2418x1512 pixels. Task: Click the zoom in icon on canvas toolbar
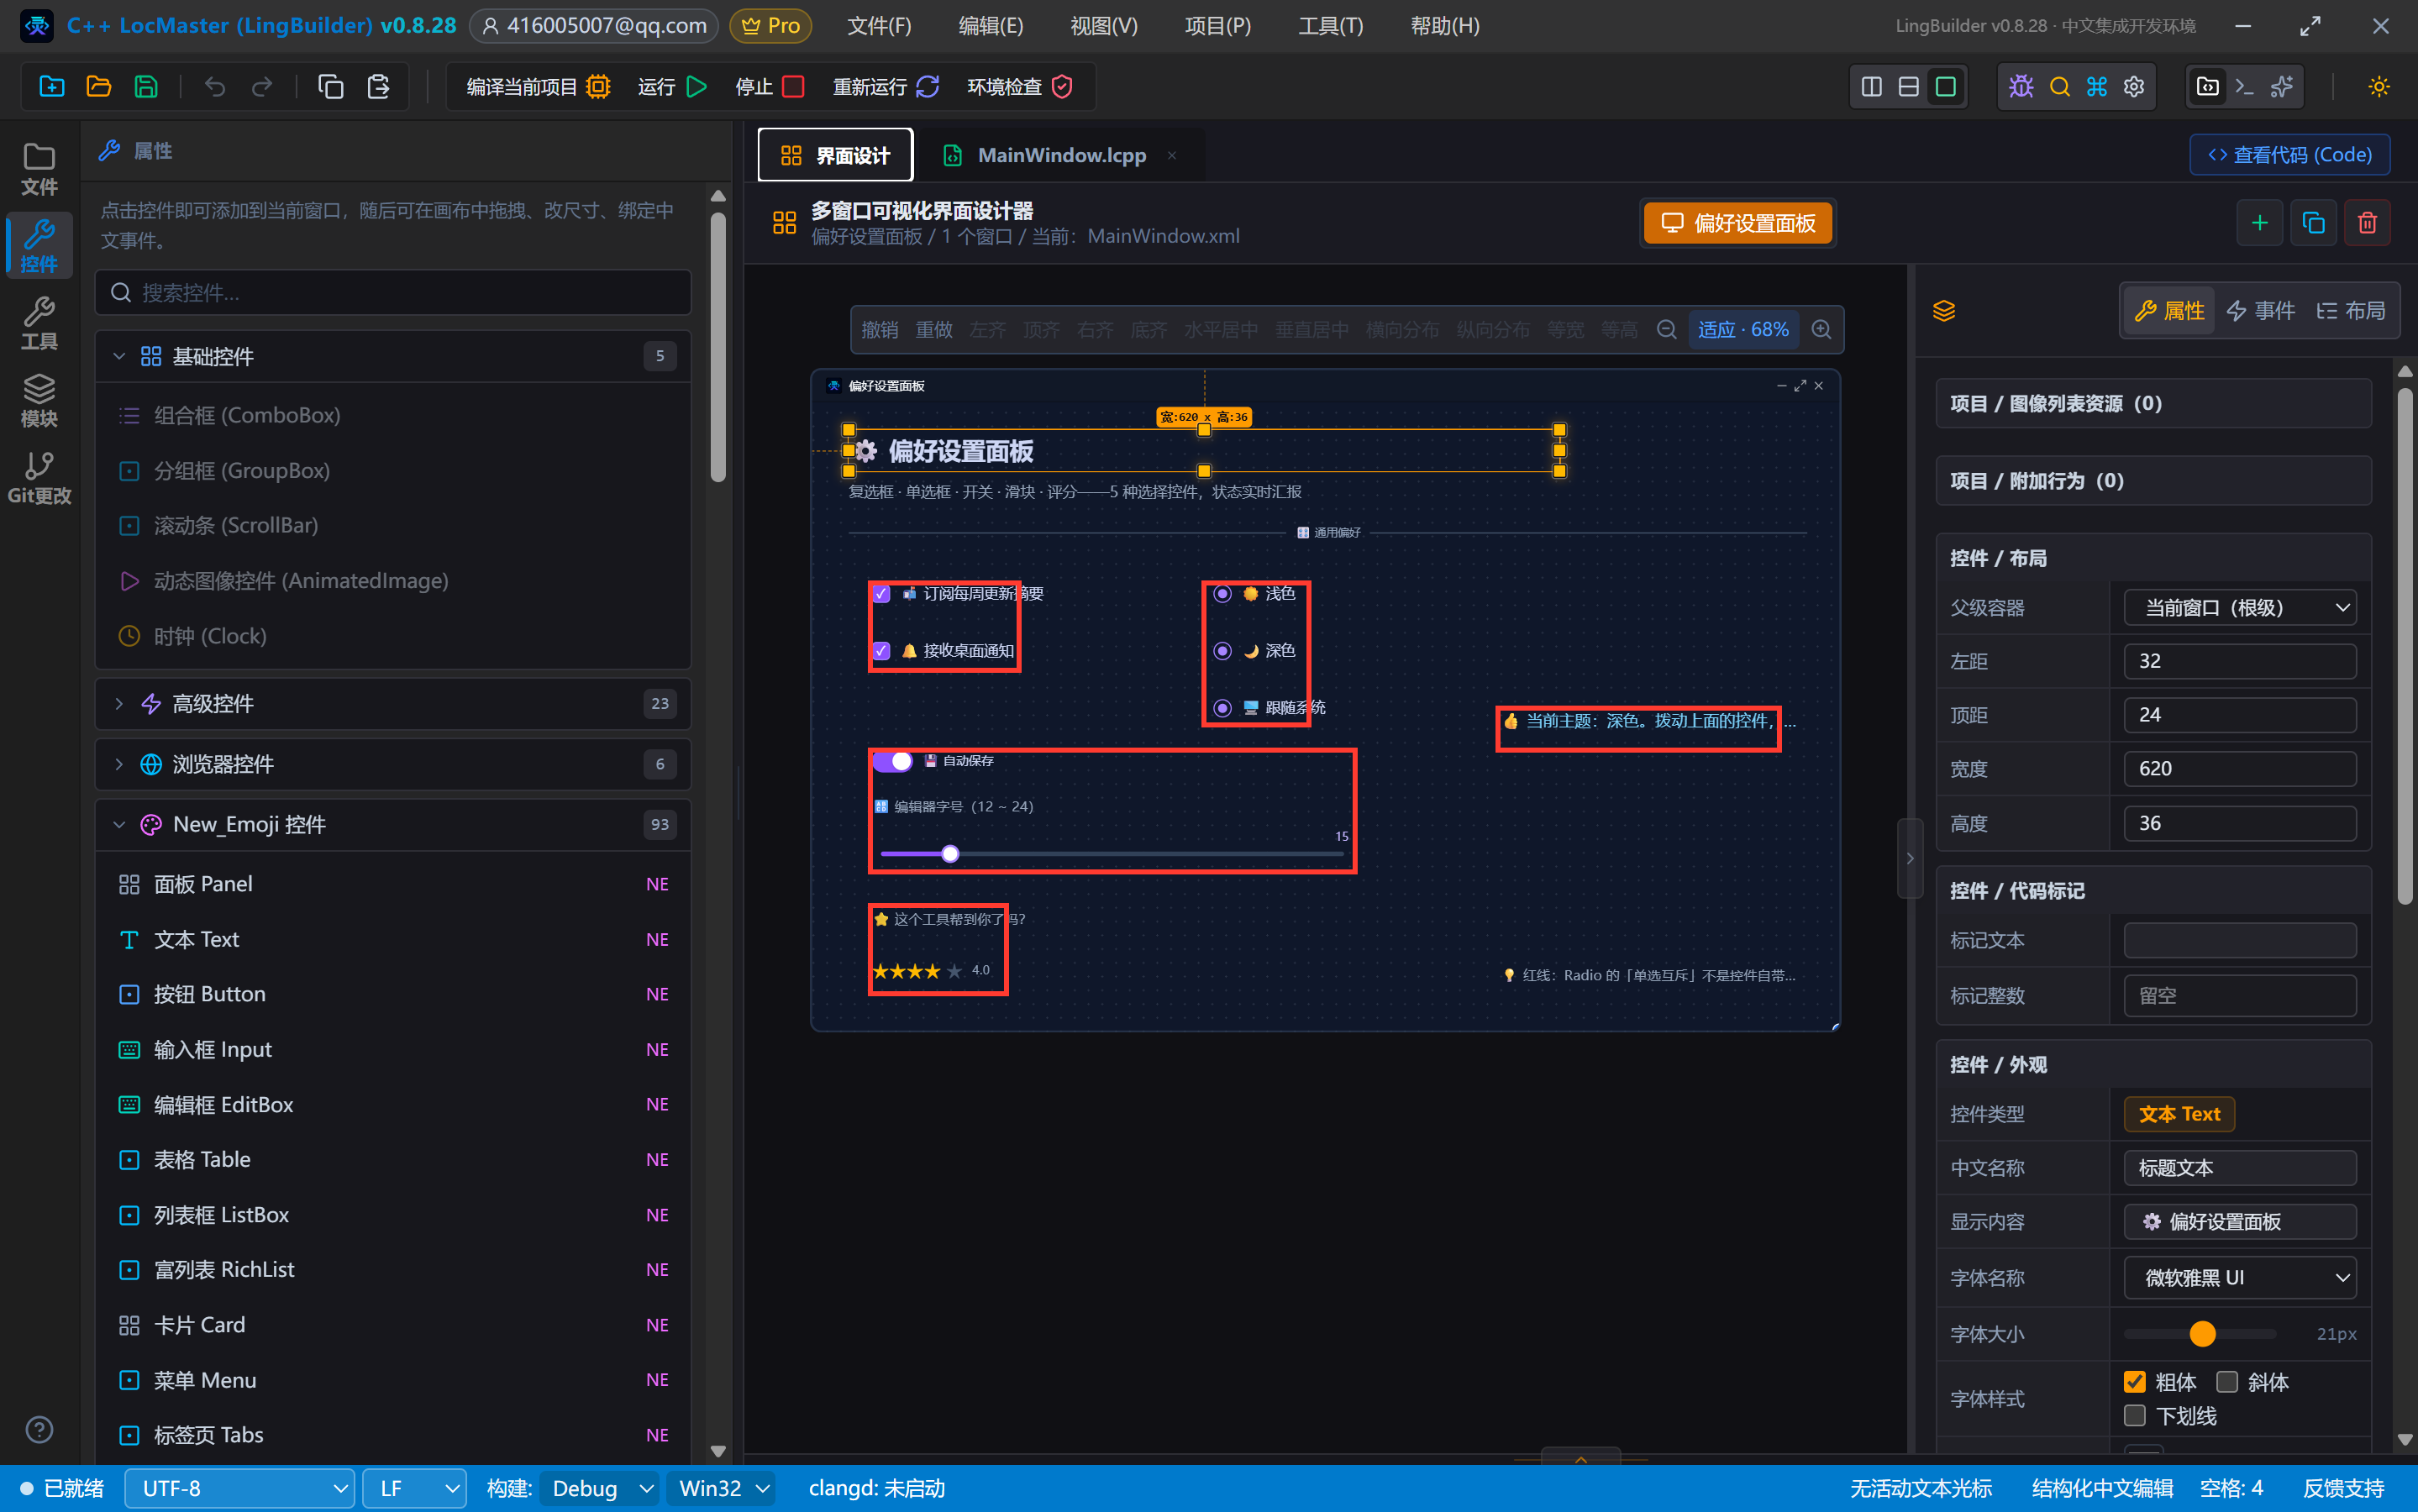pos(1822,329)
